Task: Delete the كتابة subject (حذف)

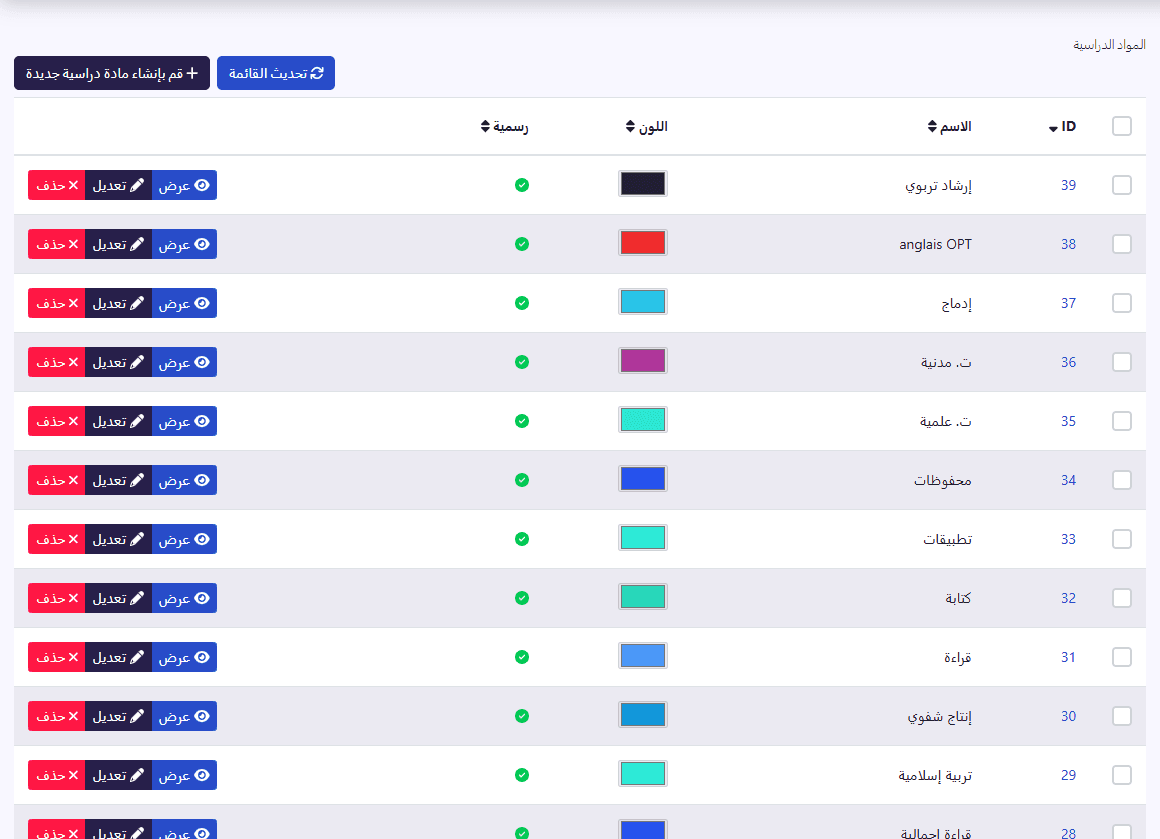Action: [57, 598]
